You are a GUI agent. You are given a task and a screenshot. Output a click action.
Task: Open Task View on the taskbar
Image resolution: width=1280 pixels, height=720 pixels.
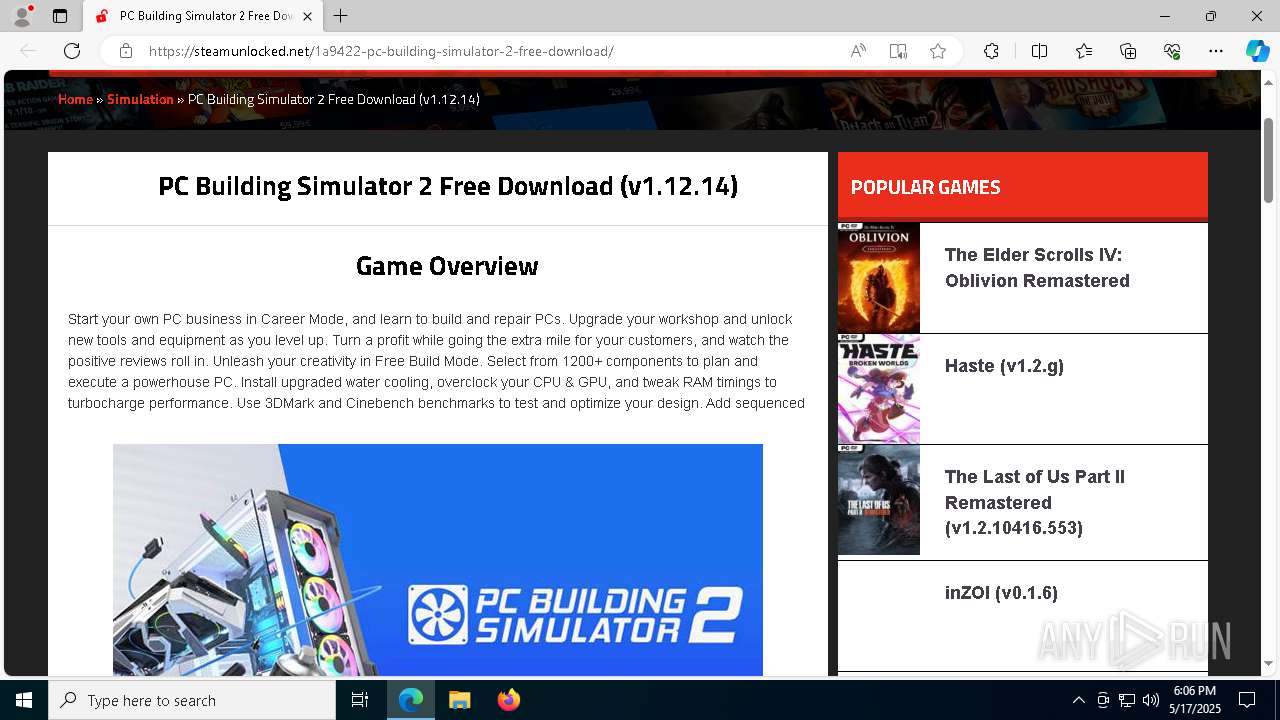(x=360, y=700)
